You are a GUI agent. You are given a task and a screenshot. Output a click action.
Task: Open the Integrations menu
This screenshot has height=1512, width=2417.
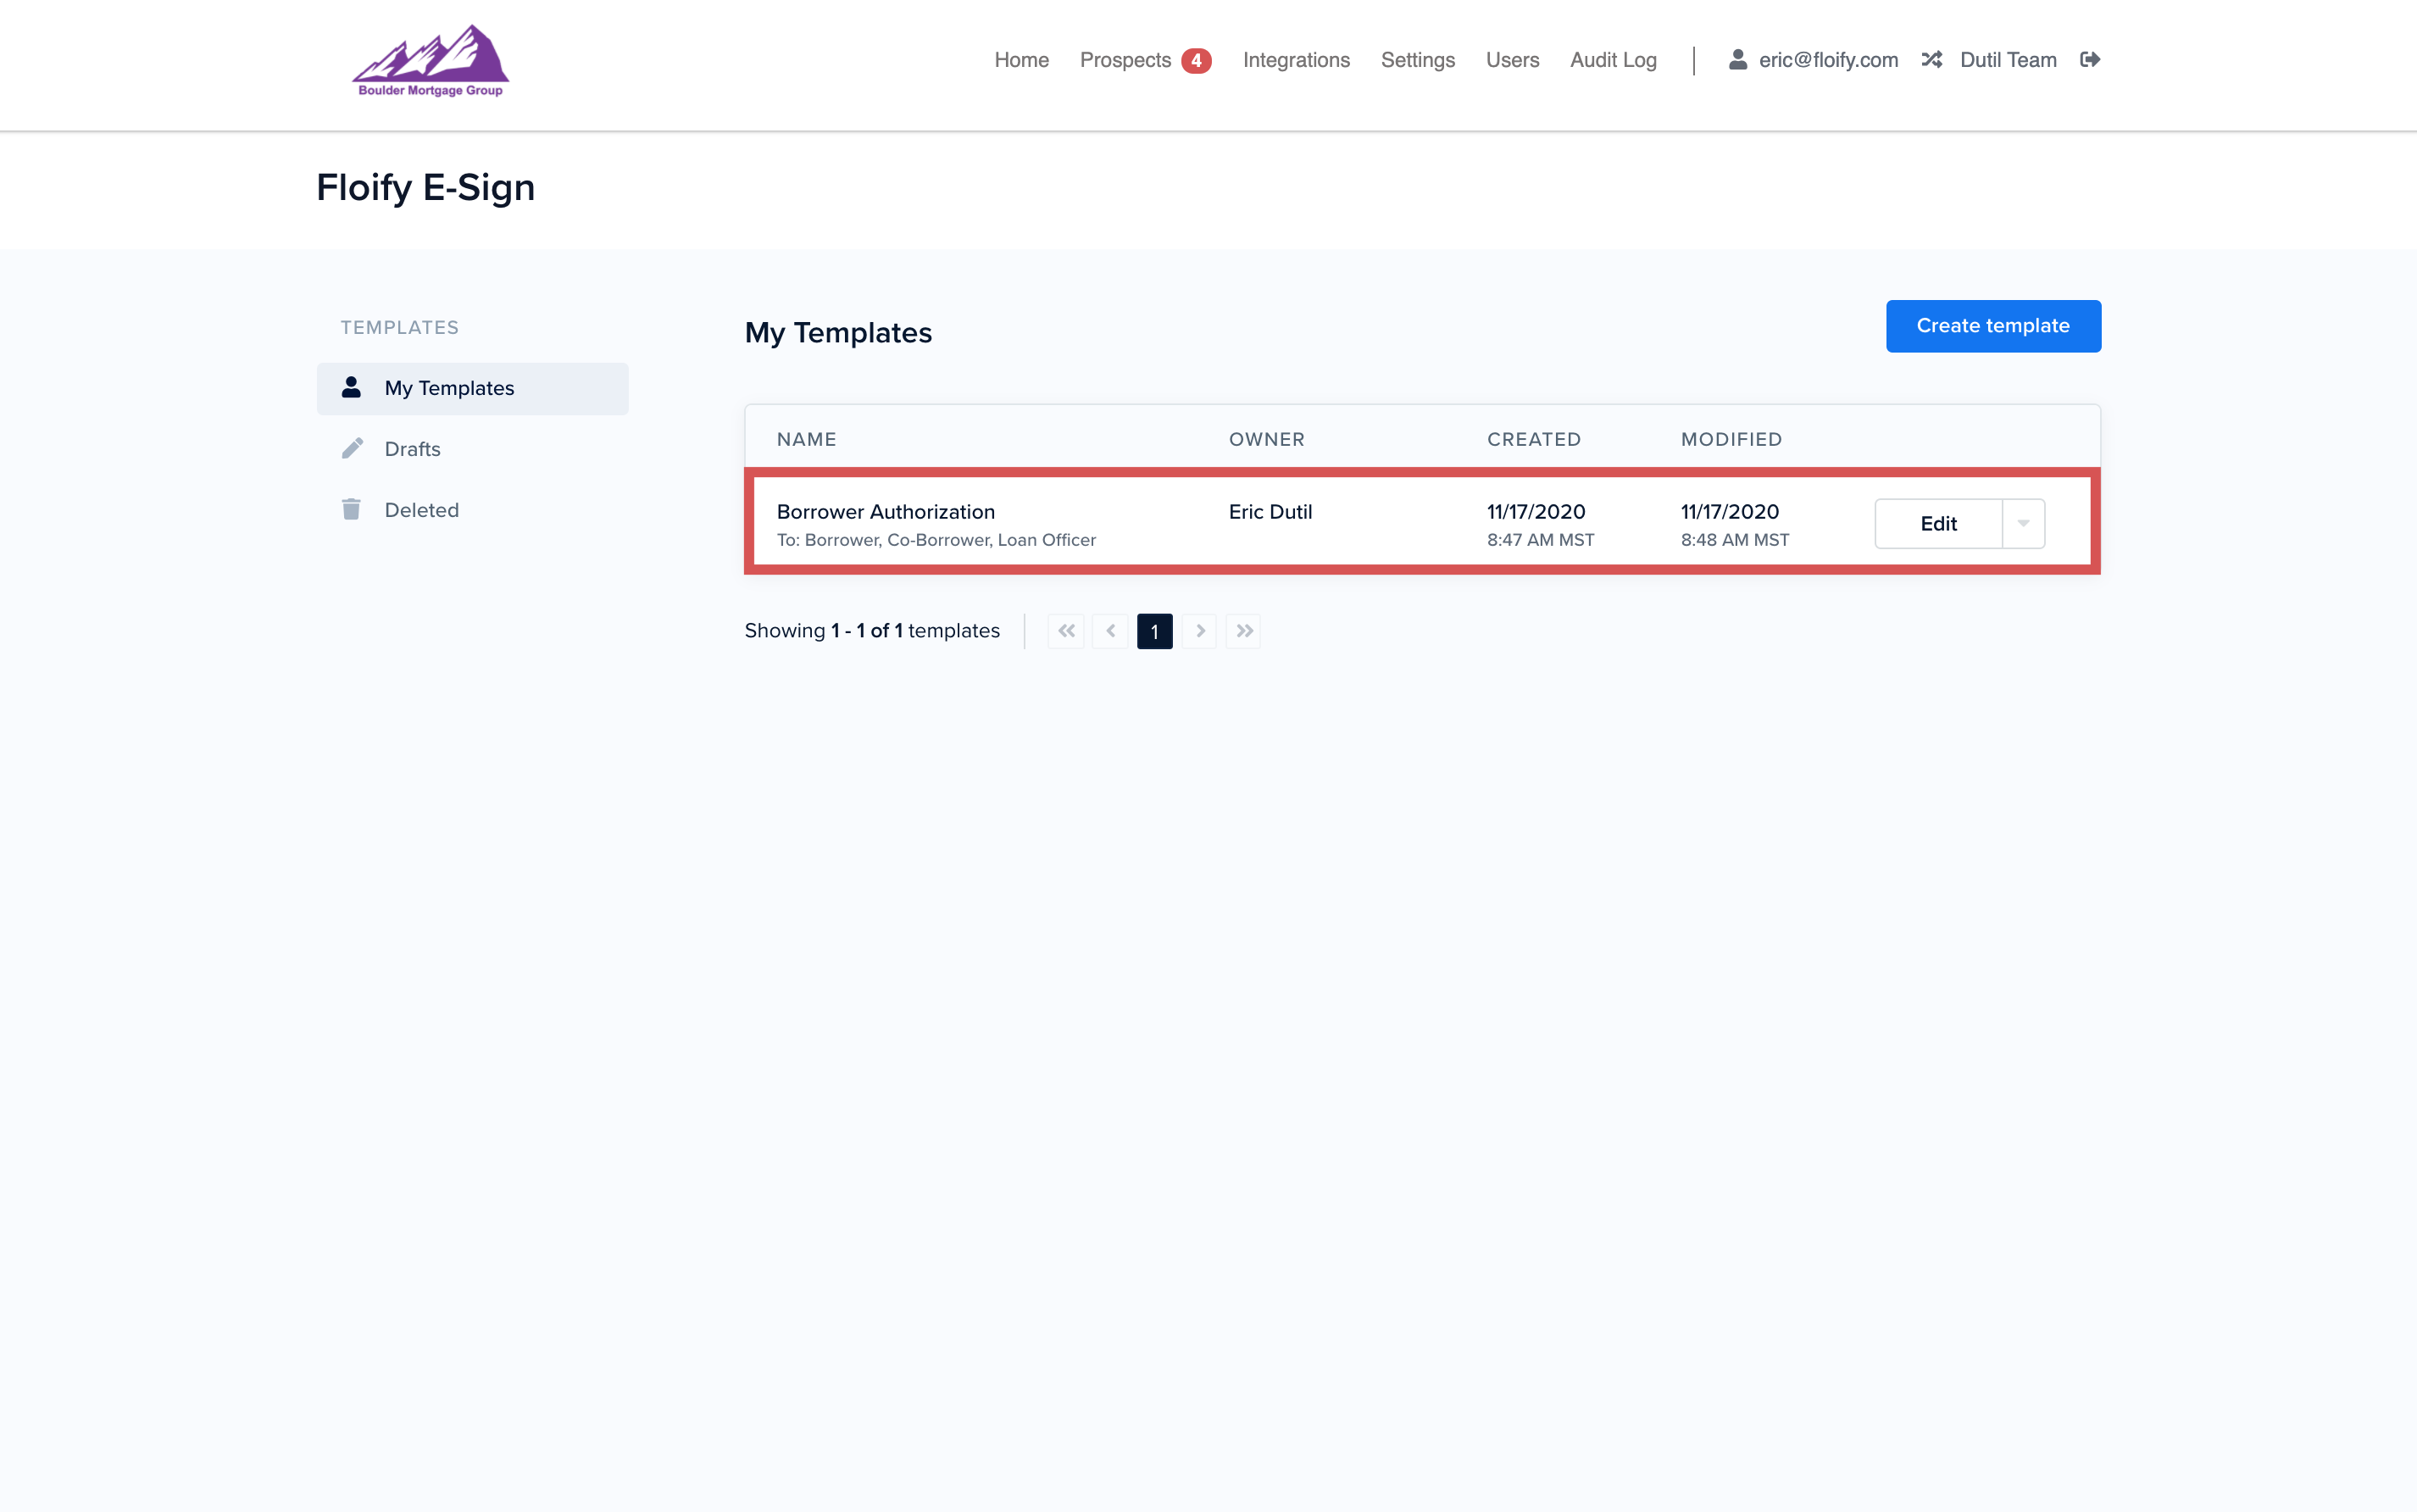pos(1296,60)
